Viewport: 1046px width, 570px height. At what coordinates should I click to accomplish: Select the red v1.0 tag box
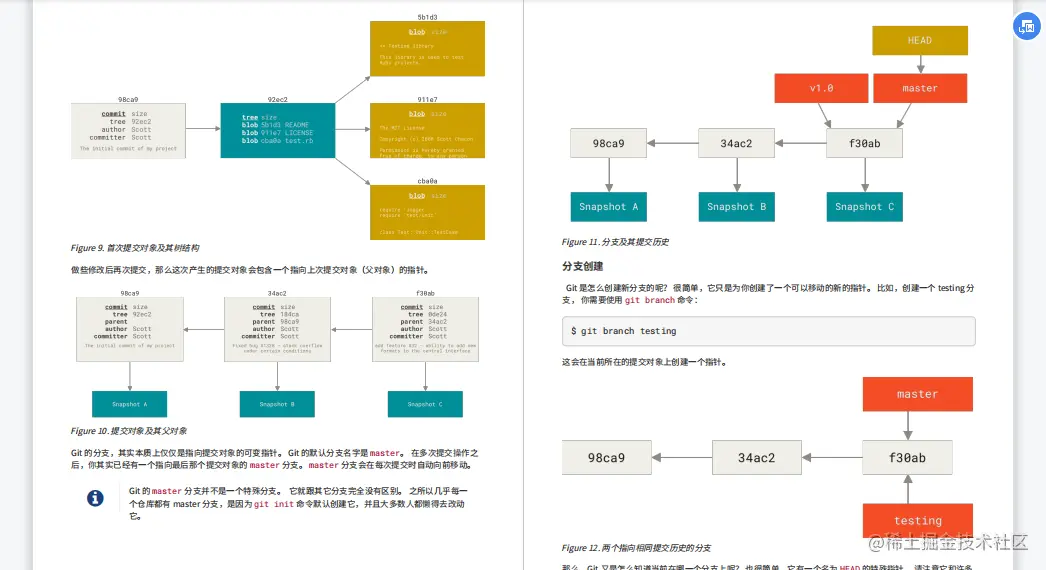click(821, 88)
